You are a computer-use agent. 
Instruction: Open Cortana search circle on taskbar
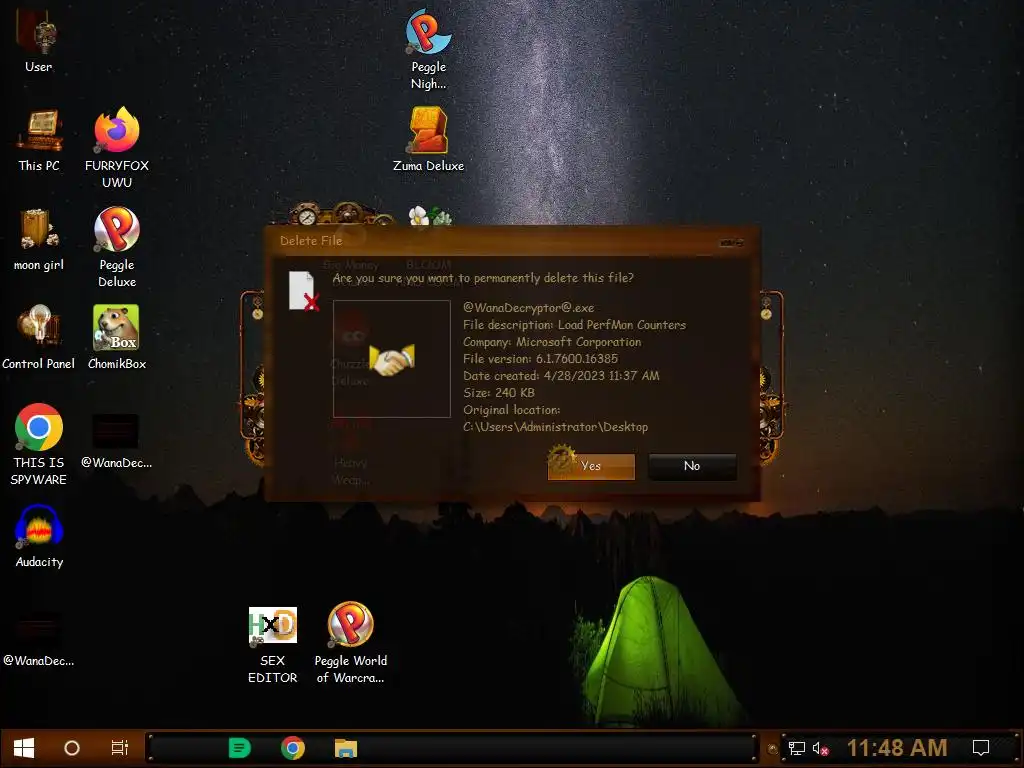pyautogui.click(x=72, y=748)
